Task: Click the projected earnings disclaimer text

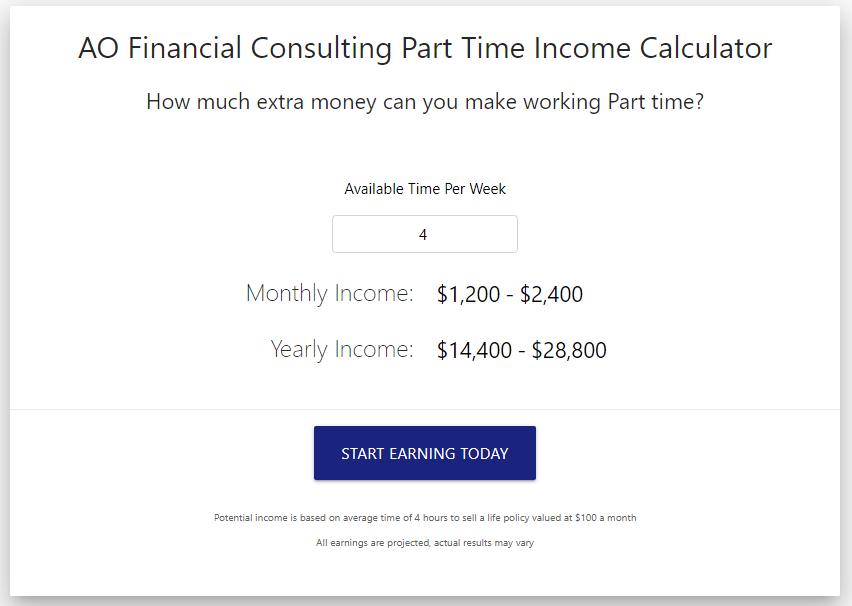Action: tap(424, 541)
